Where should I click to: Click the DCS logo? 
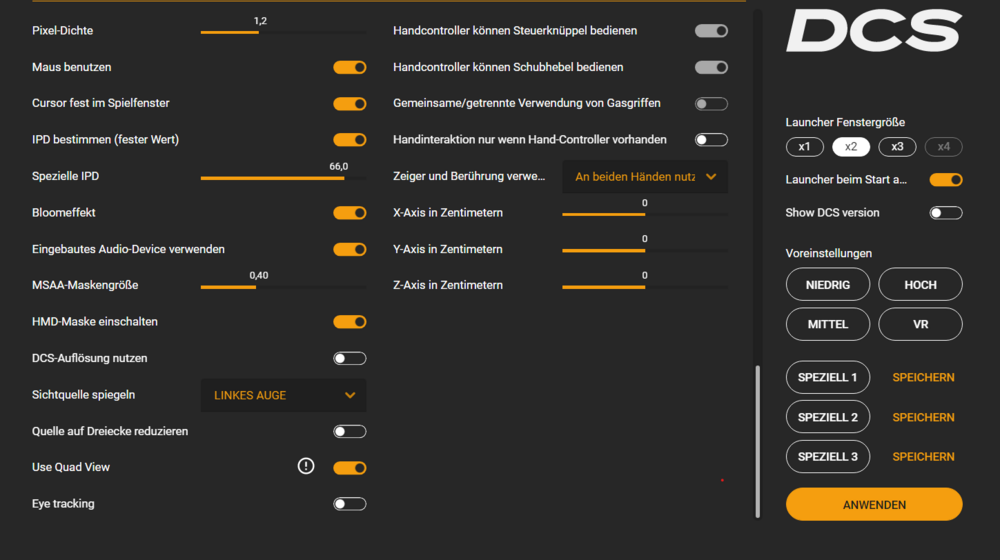tap(873, 31)
